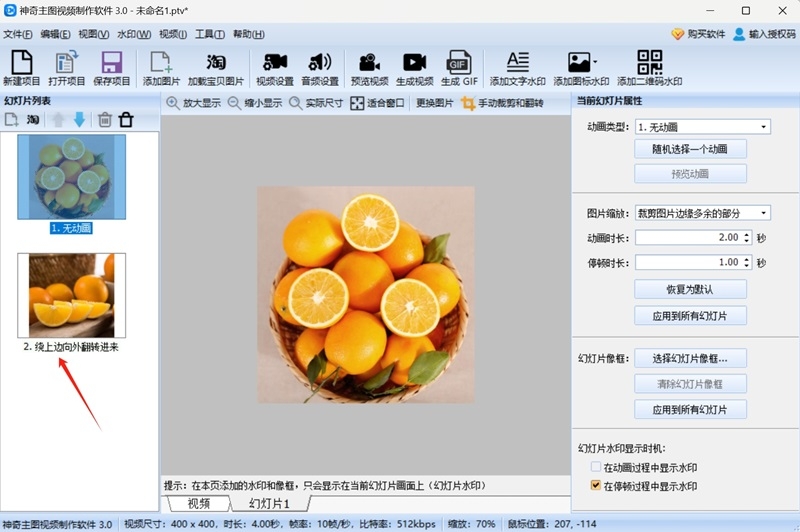Click 随机选择一个动画 button
Screen dimensions: 800x532
[690, 149]
